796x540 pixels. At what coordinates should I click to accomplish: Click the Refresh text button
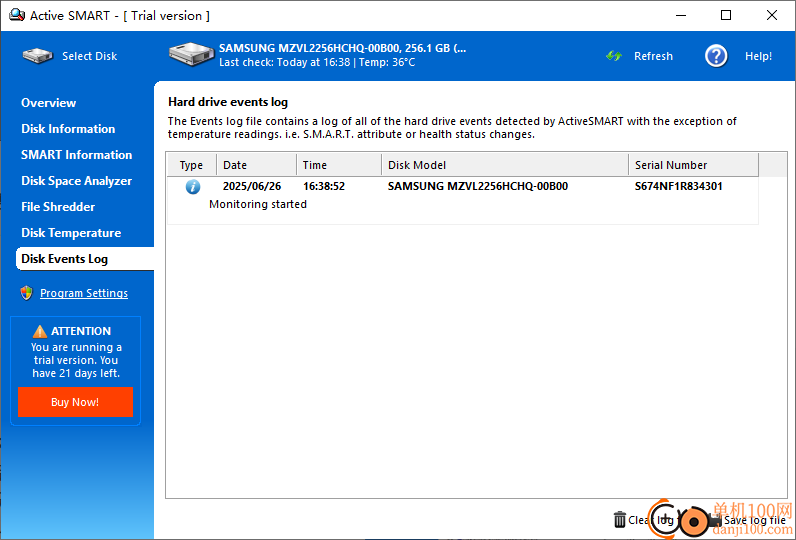click(653, 56)
